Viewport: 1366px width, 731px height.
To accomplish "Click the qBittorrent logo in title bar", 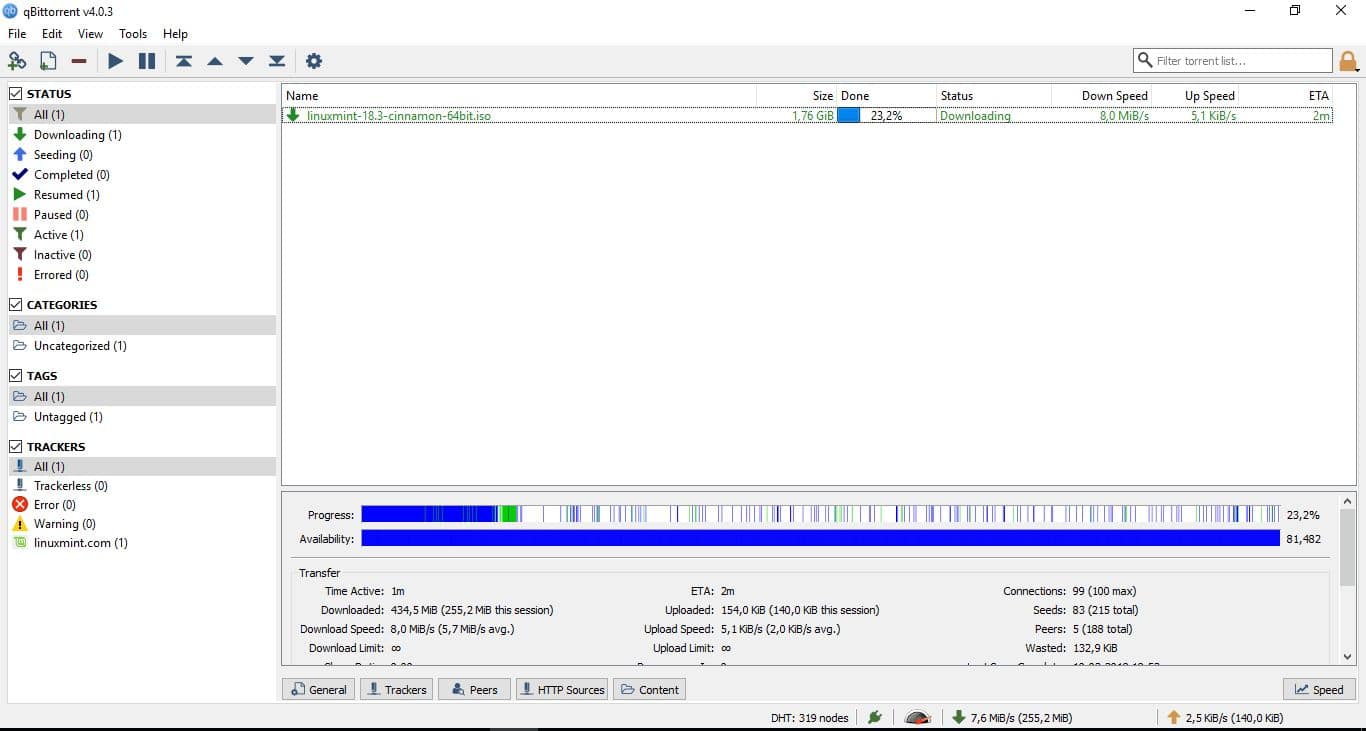I will tap(11, 11).
